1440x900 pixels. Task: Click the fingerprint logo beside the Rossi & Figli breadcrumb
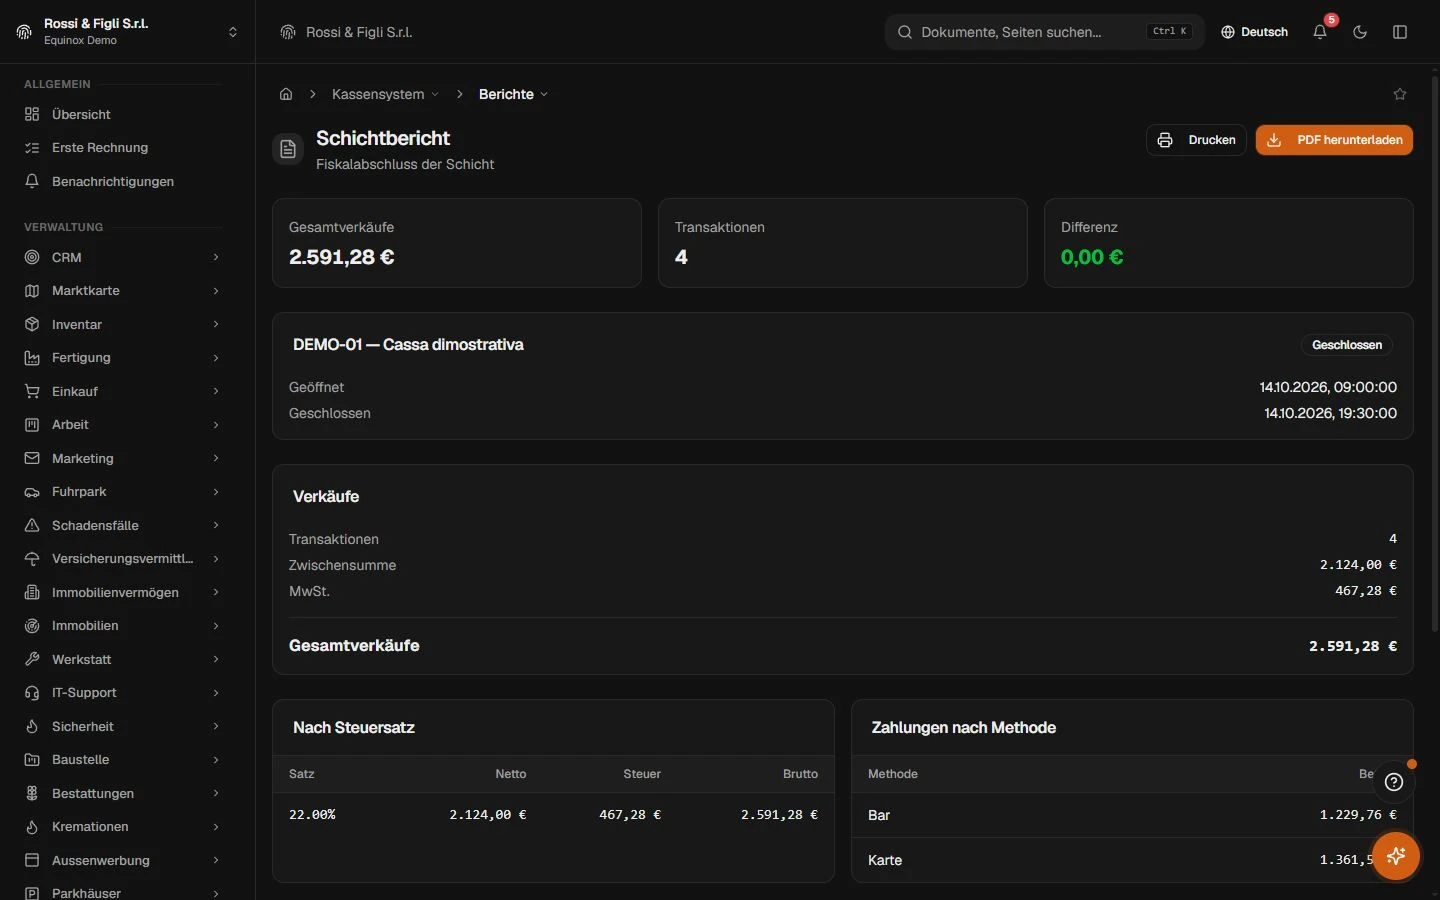[288, 32]
